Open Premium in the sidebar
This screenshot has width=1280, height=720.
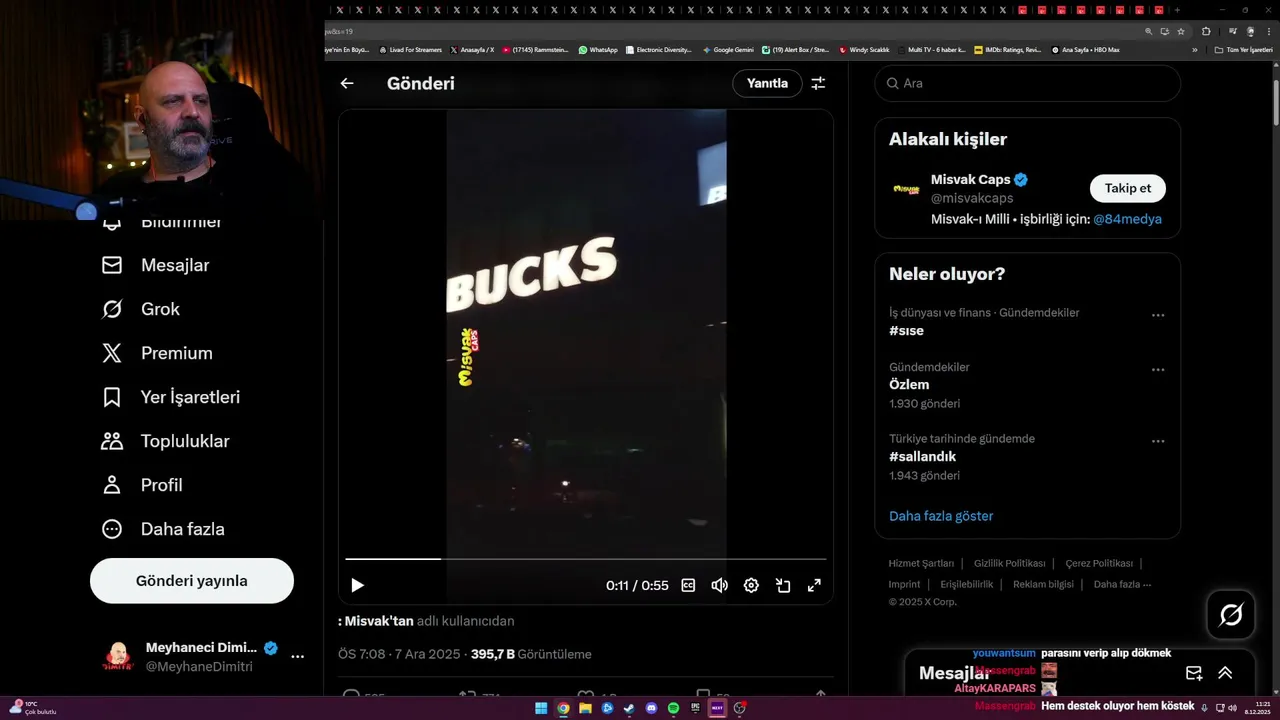pyautogui.click(x=157, y=353)
